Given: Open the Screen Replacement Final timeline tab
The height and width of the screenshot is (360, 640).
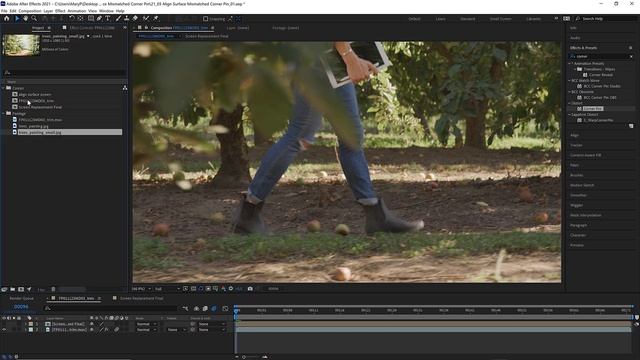Looking at the screenshot, I should point(141,298).
